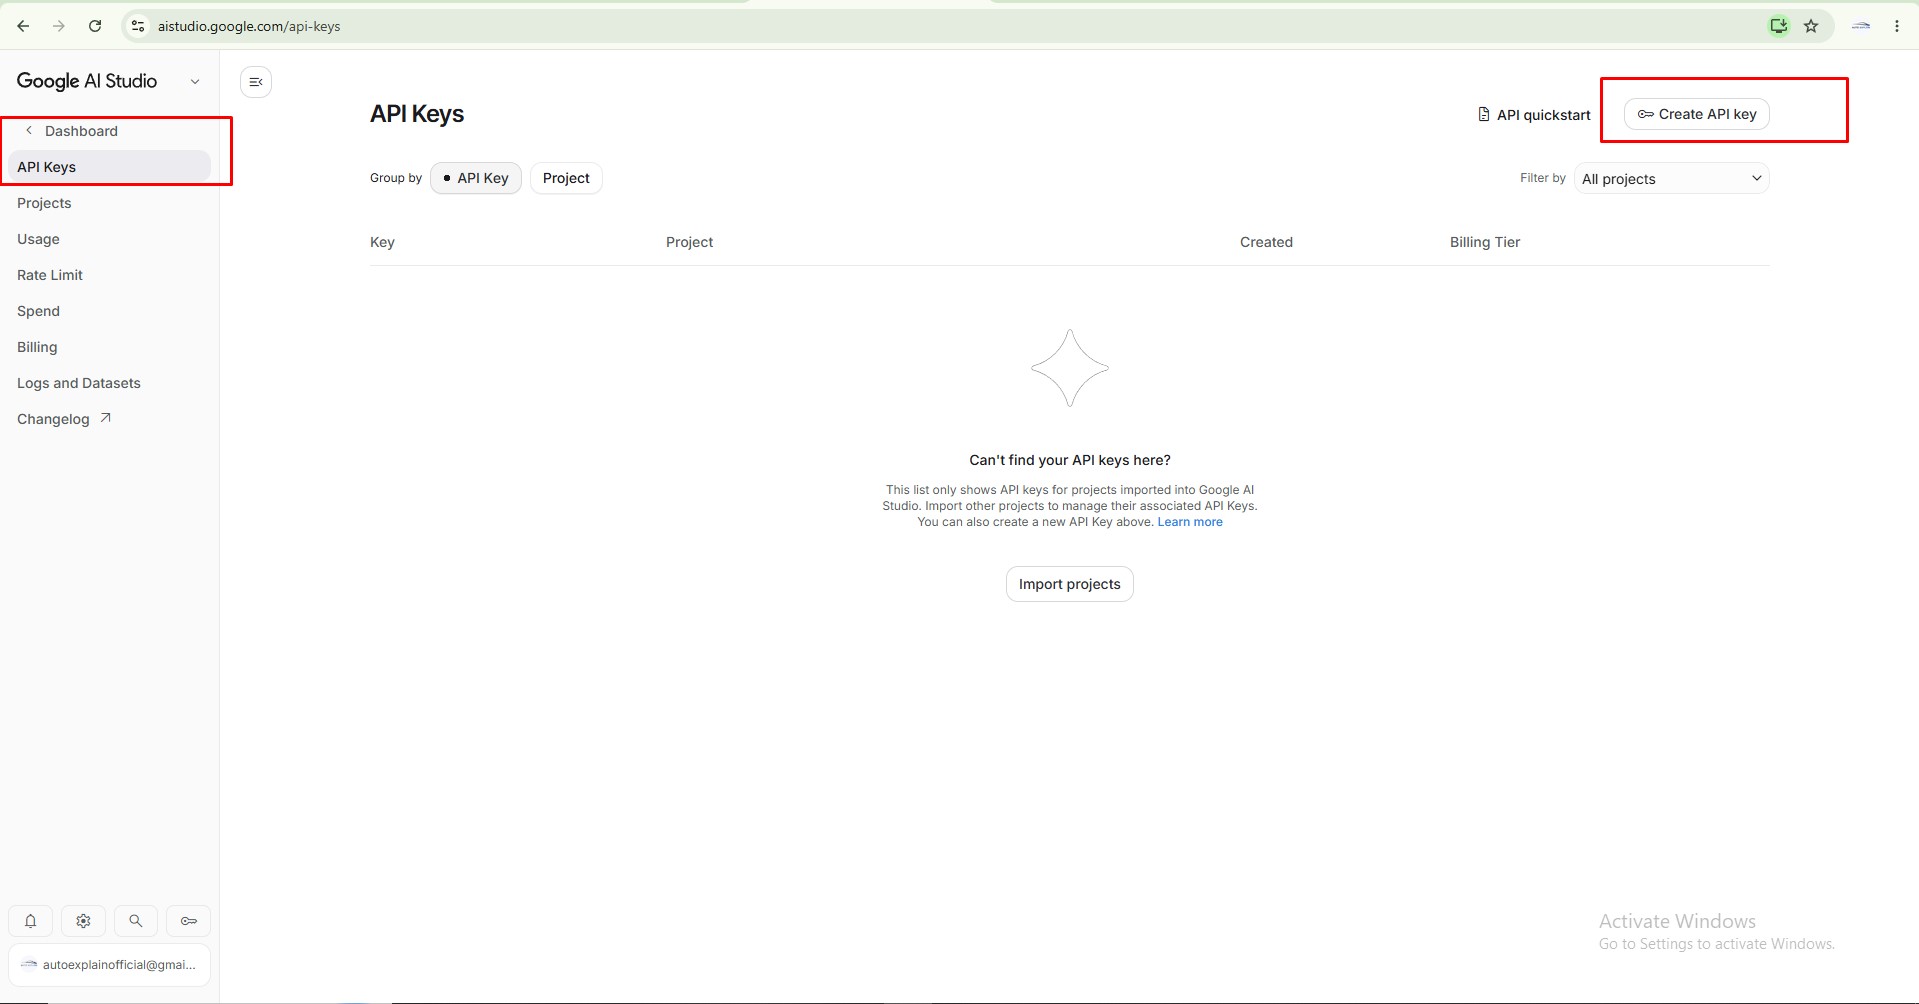The width and height of the screenshot is (1919, 1004).
Task: Click the Project column header
Action: [x=689, y=242]
